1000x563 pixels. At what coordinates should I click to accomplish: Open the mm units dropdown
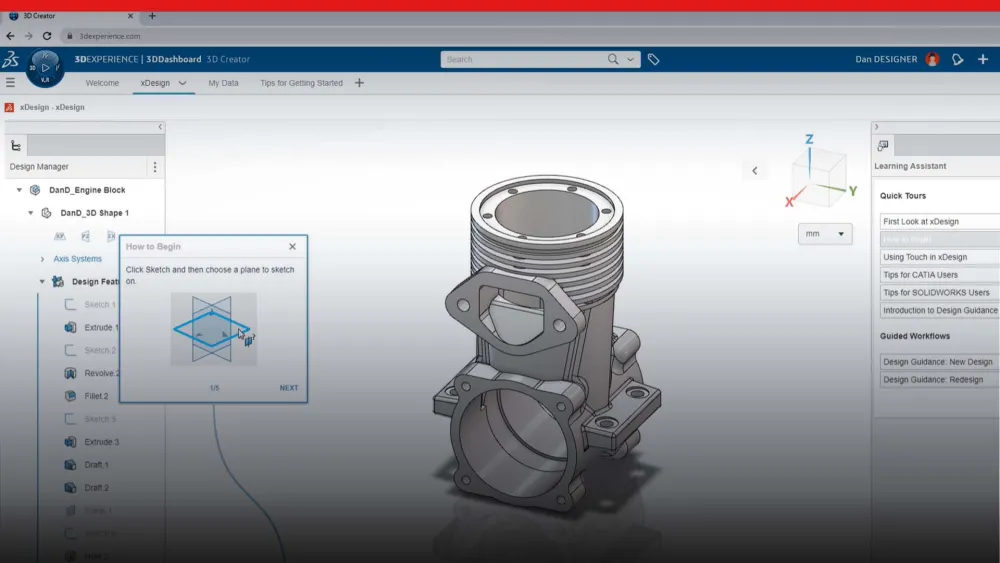tap(825, 234)
